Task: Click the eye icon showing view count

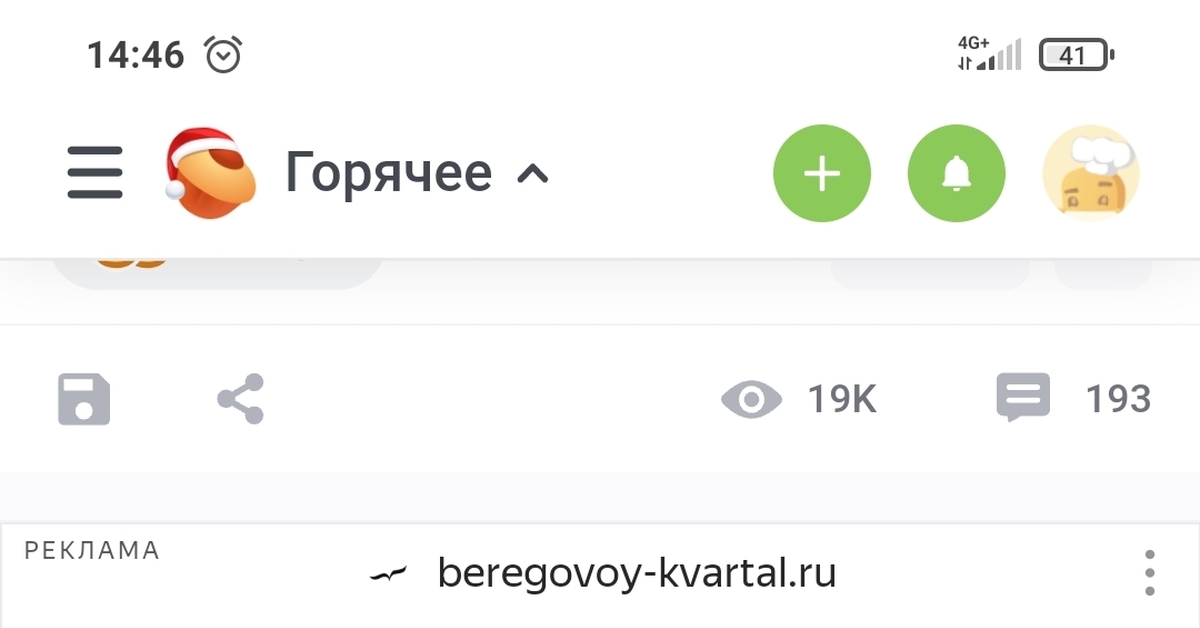Action: pos(752,399)
